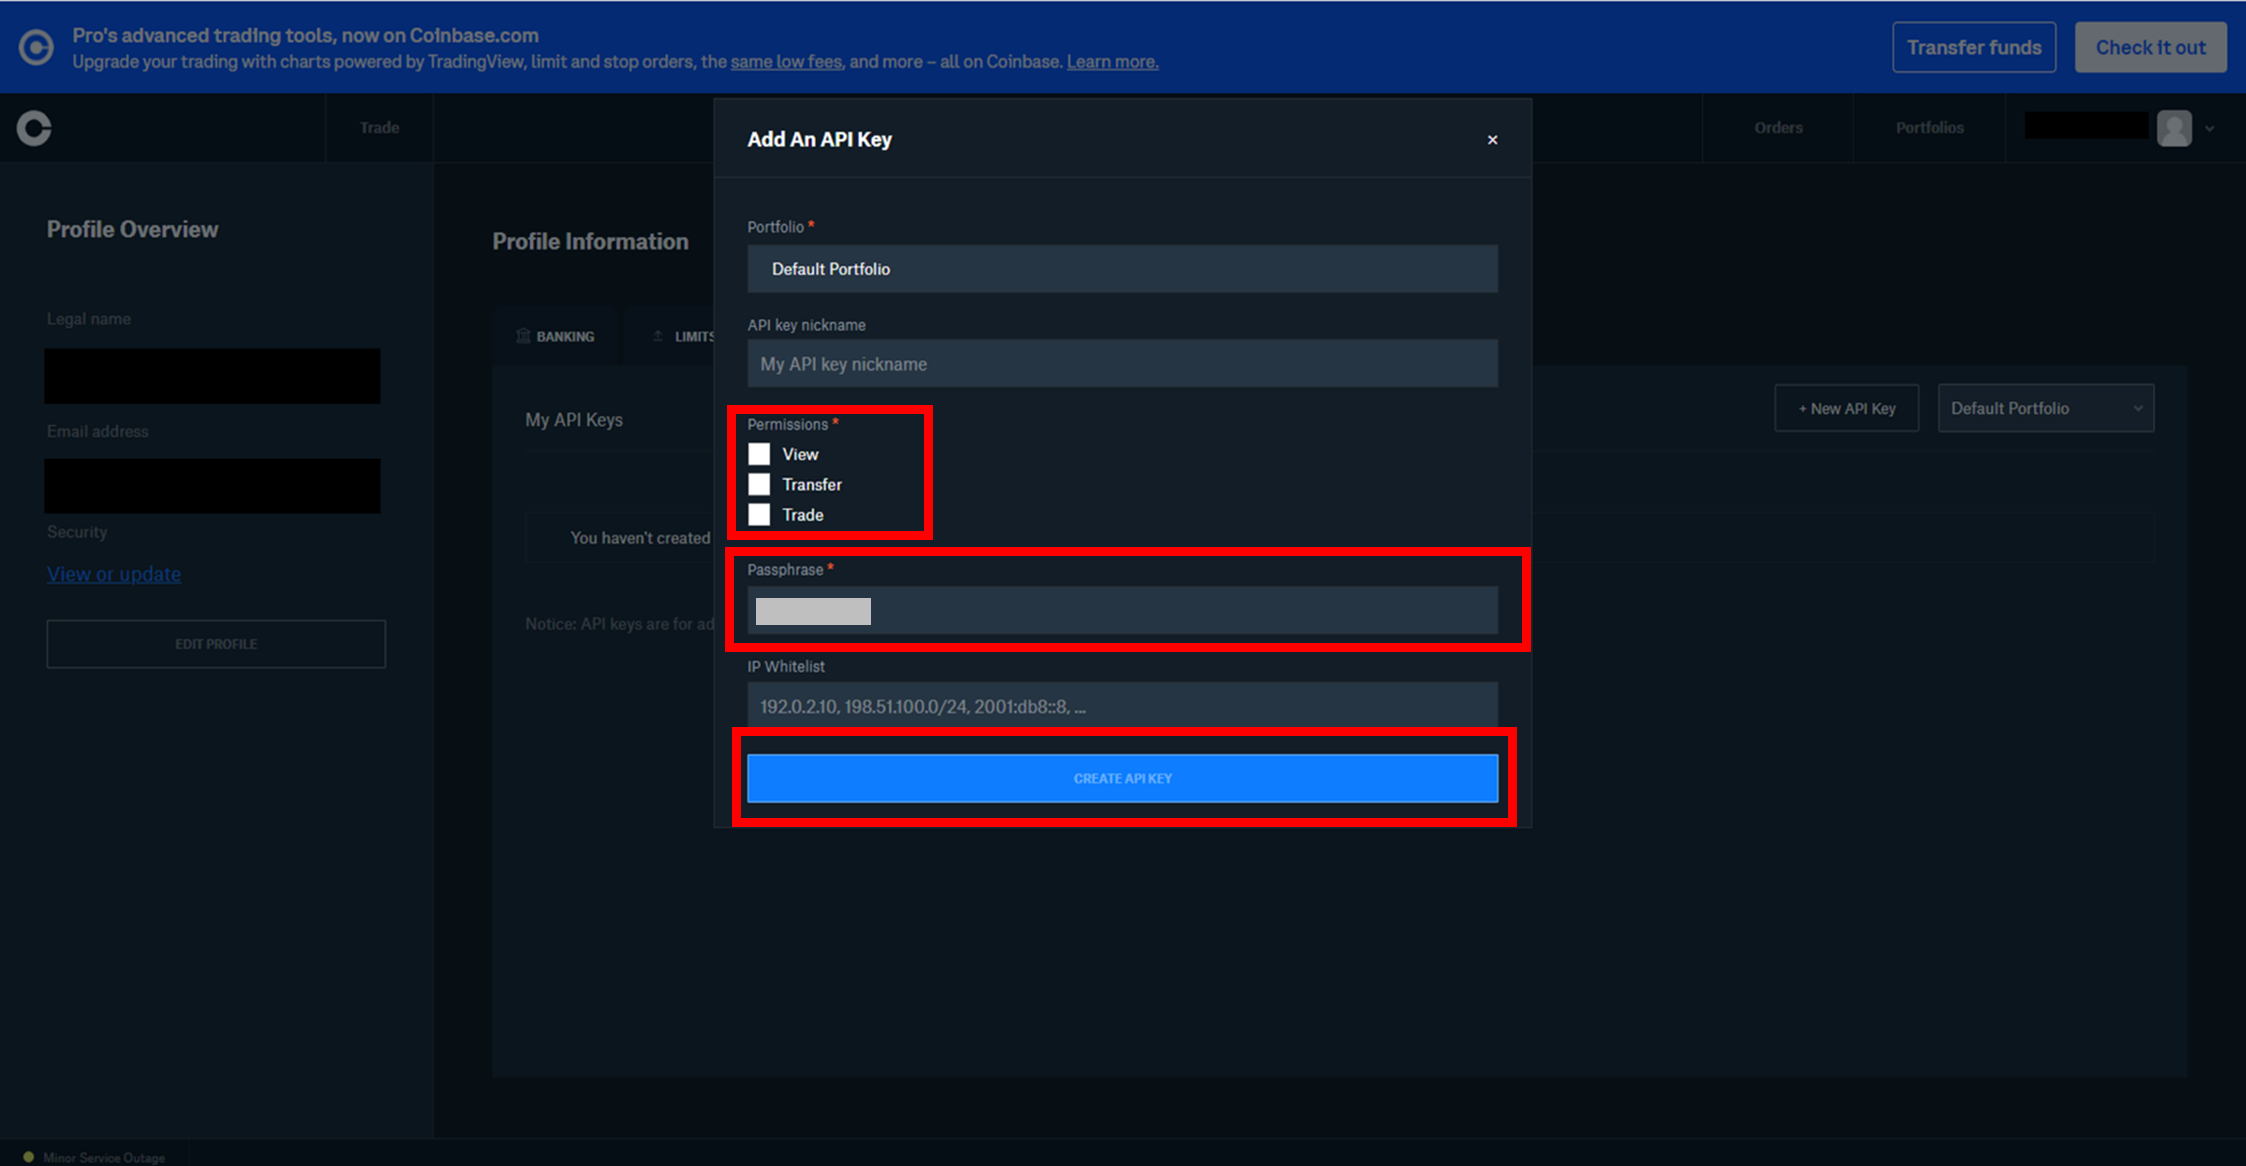This screenshot has width=2246, height=1166.
Task: Toggle the View permission checkbox
Action: pyautogui.click(x=759, y=453)
